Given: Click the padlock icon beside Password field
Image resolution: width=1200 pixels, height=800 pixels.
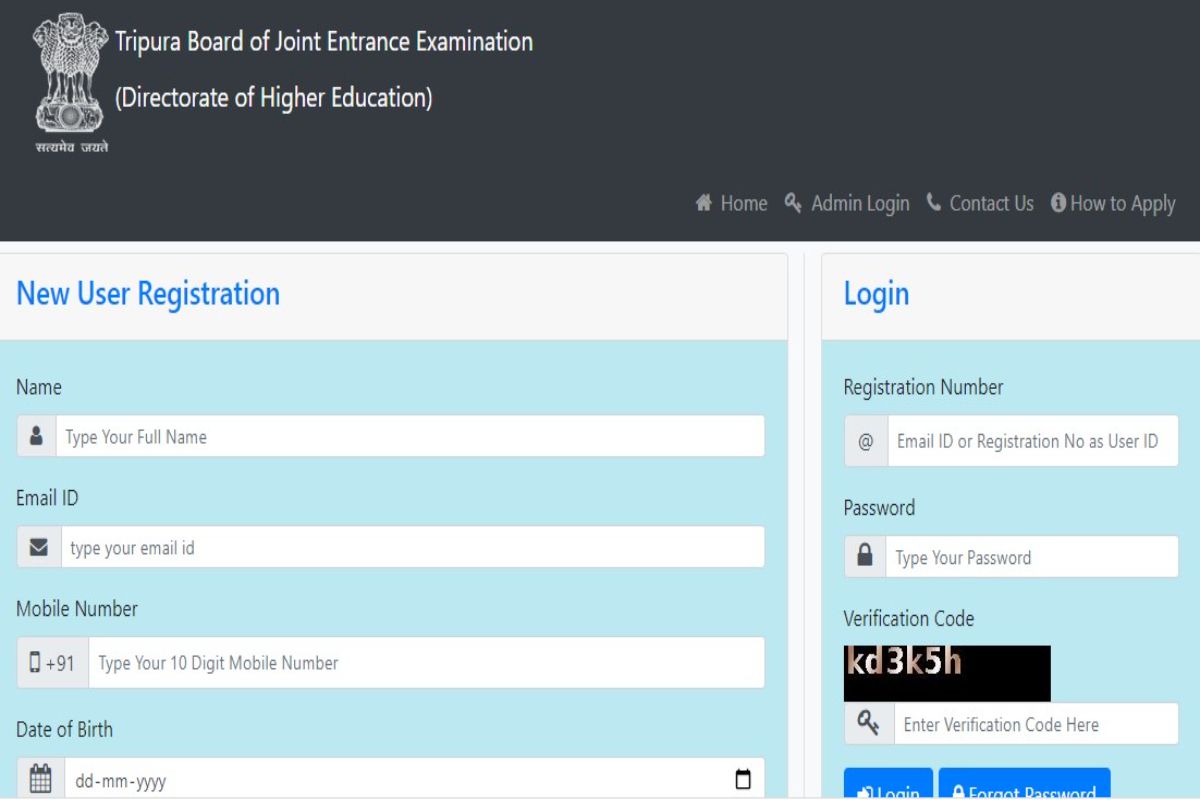Looking at the screenshot, I should (865, 557).
